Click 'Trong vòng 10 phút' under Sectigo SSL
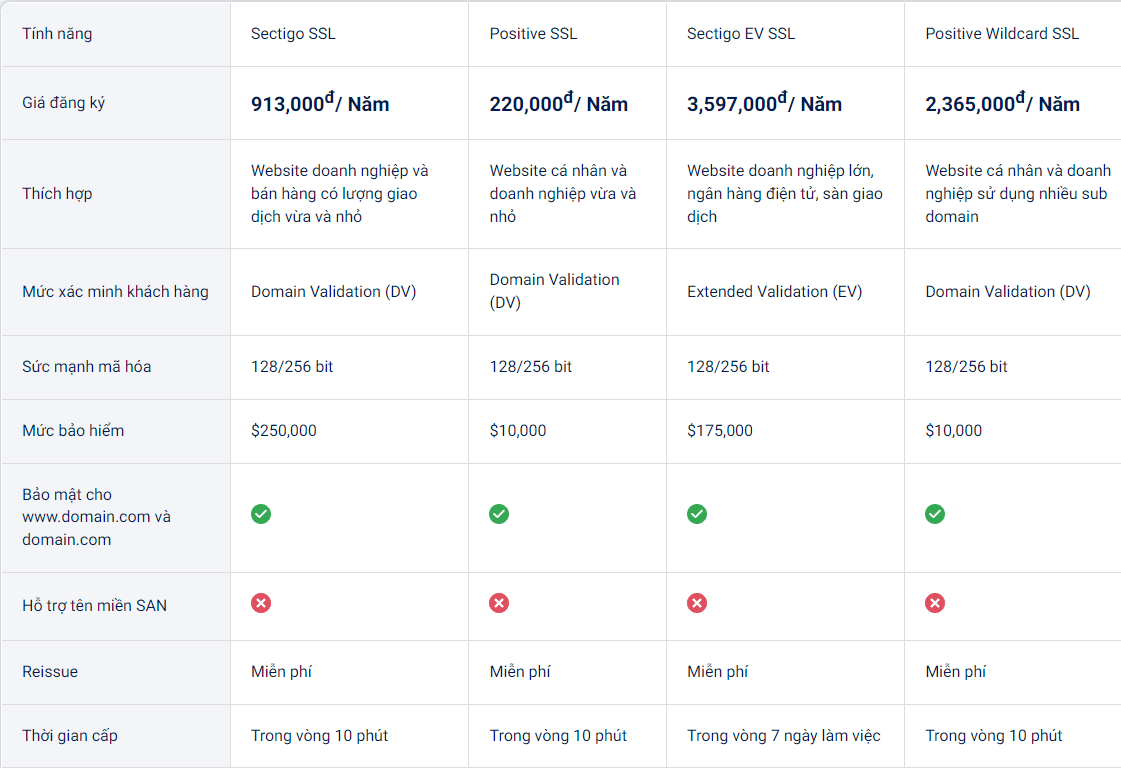 (320, 736)
